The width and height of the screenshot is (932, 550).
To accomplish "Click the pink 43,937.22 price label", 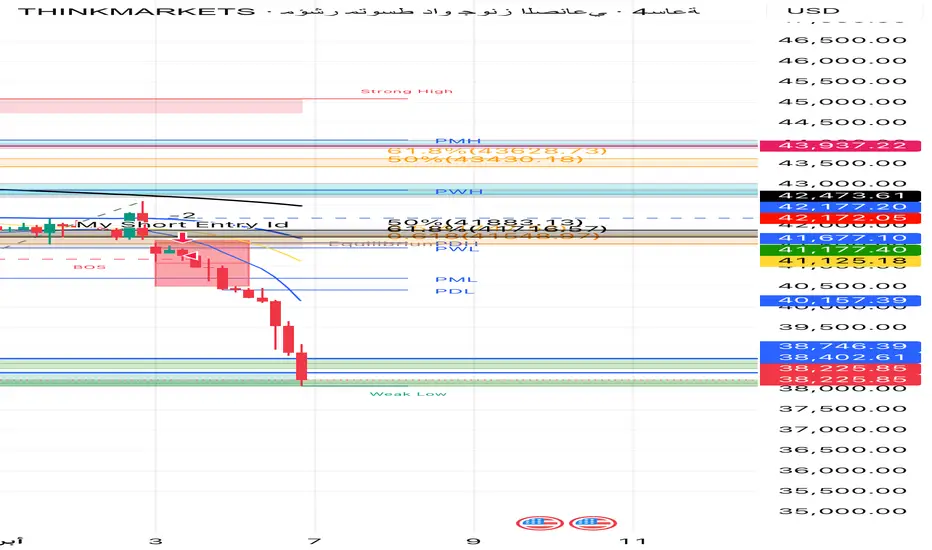I will pyautogui.click(x=840, y=146).
